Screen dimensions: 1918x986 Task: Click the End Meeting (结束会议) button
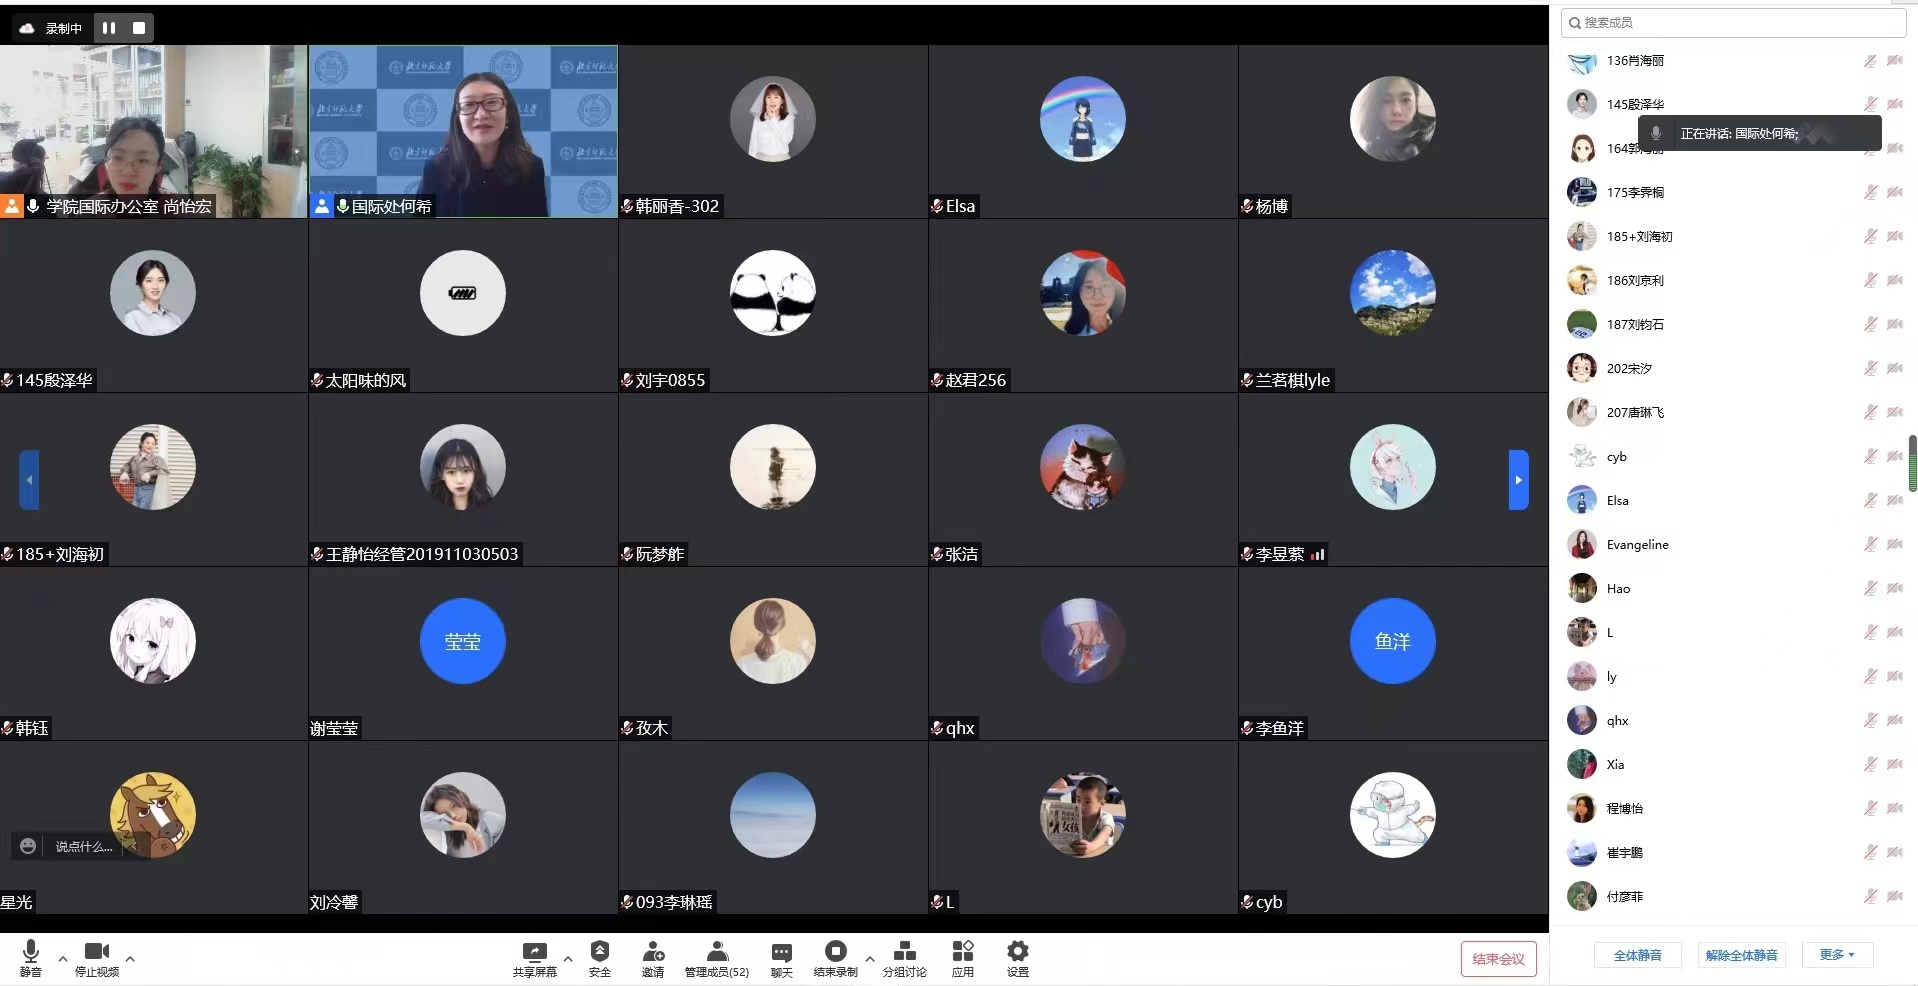[1498, 959]
